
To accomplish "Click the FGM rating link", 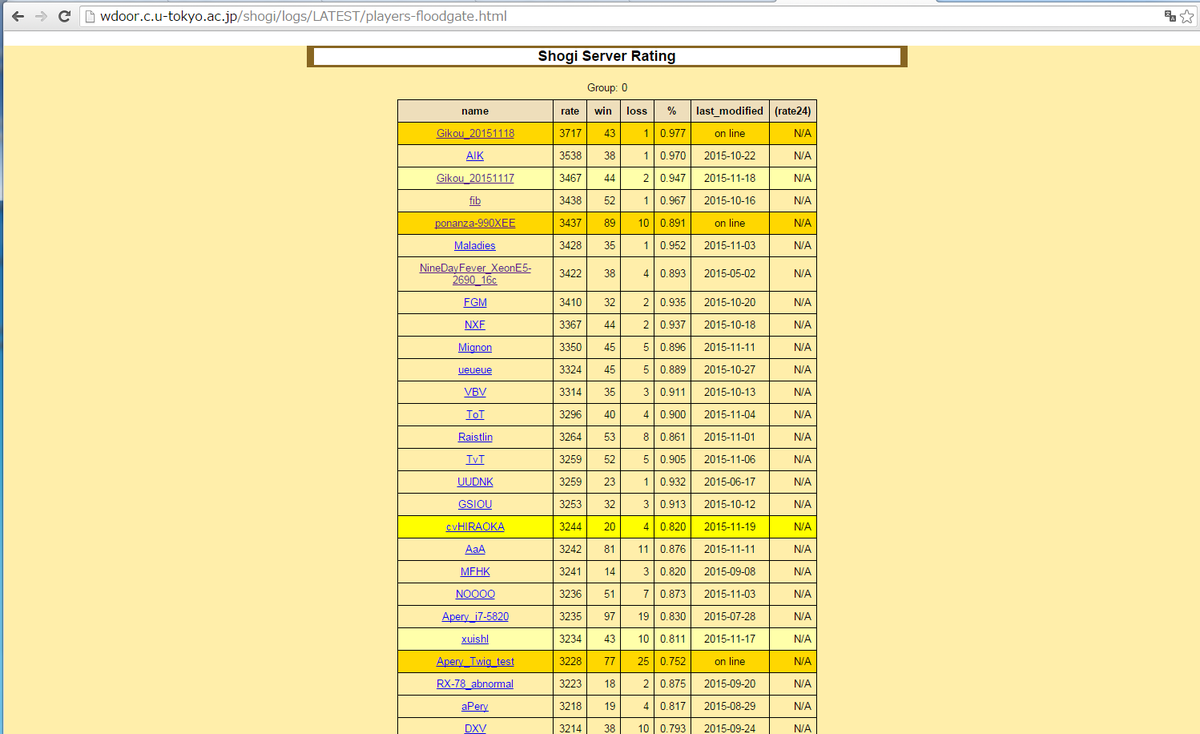I will point(474,302).
